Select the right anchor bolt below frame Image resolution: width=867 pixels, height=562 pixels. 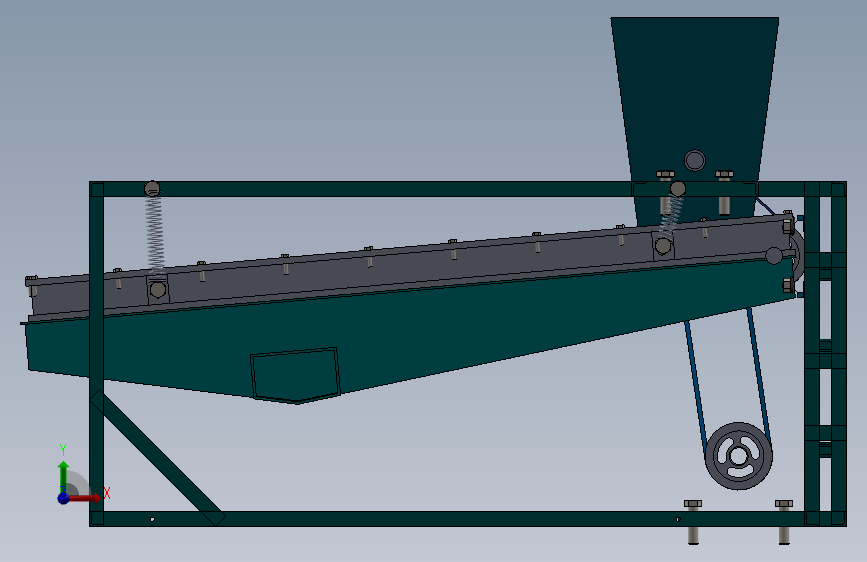pyautogui.click(x=784, y=523)
